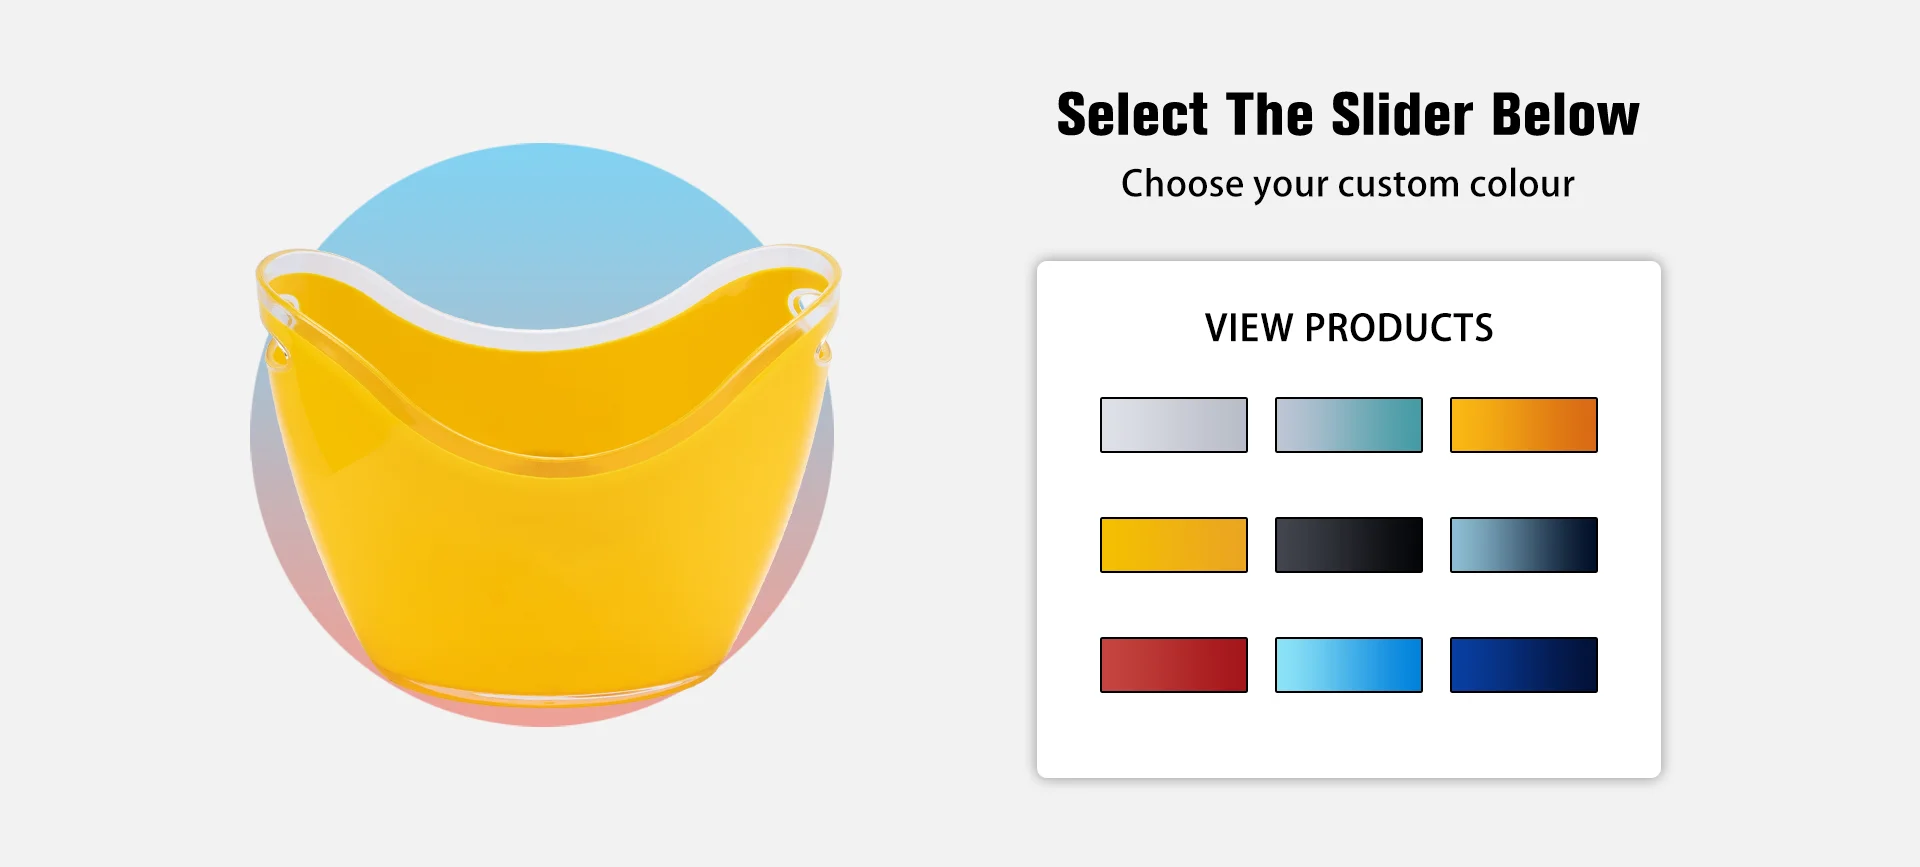Image resolution: width=1920 pixels, height=867 pixels.
Task: Pick the light-blue-to-navy gradient swatch
Action: (x=1524, y=545)
